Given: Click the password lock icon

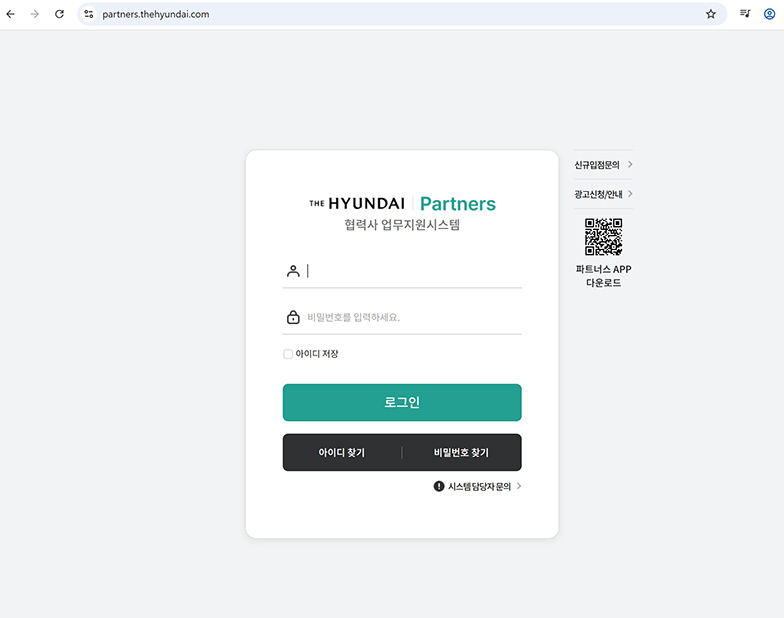Looking at the screenshot, I should (293, 317).
